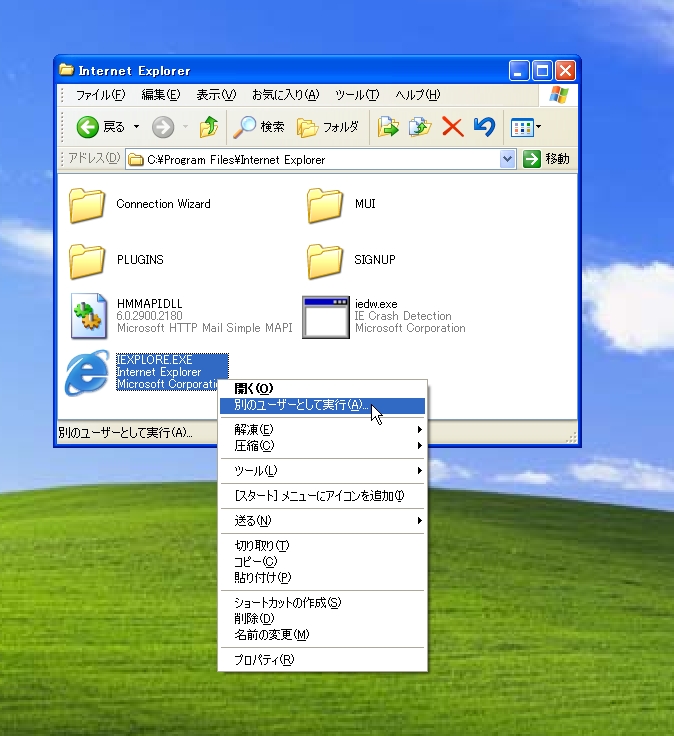The height and width of the screenshot is (736, 674).
Task: Minimize the Internet Explorer folder window
Action: [519, 71]
